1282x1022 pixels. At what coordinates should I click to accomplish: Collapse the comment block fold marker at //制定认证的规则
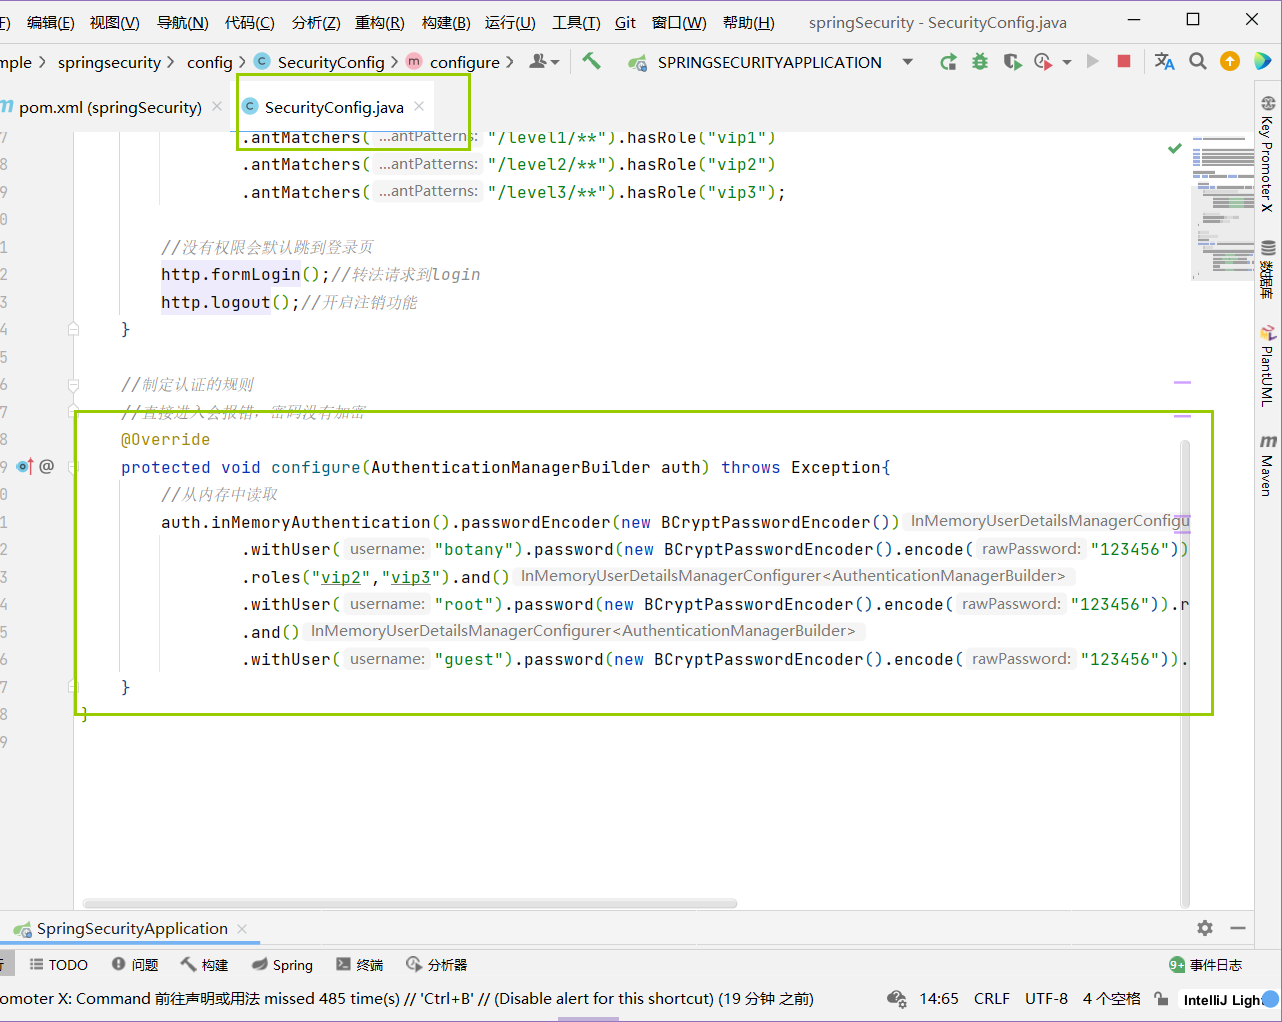[x=73, y=385]
